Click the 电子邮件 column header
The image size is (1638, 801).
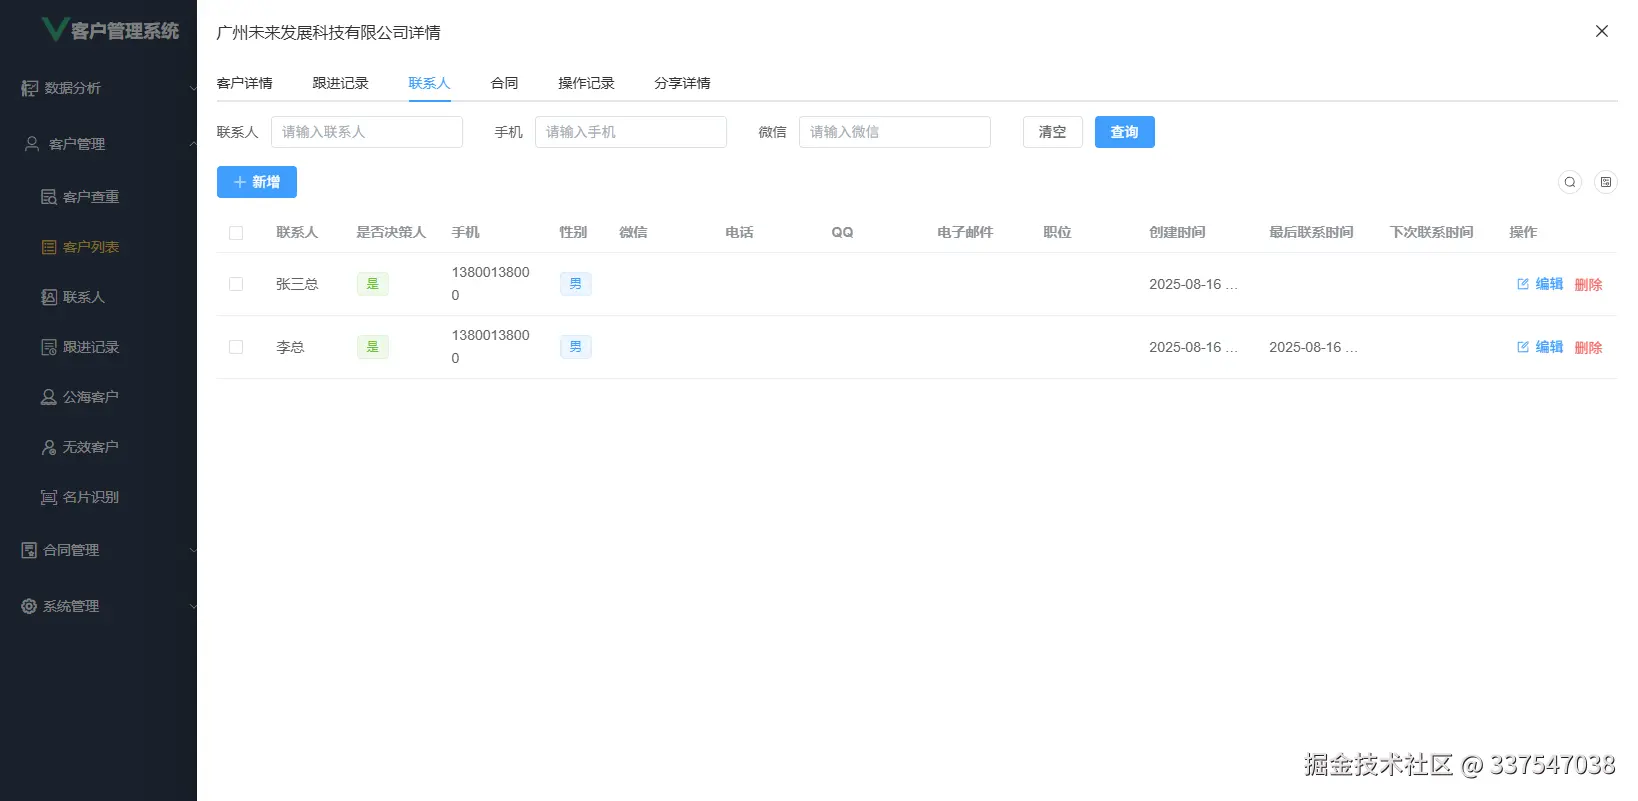pos(966,232)
